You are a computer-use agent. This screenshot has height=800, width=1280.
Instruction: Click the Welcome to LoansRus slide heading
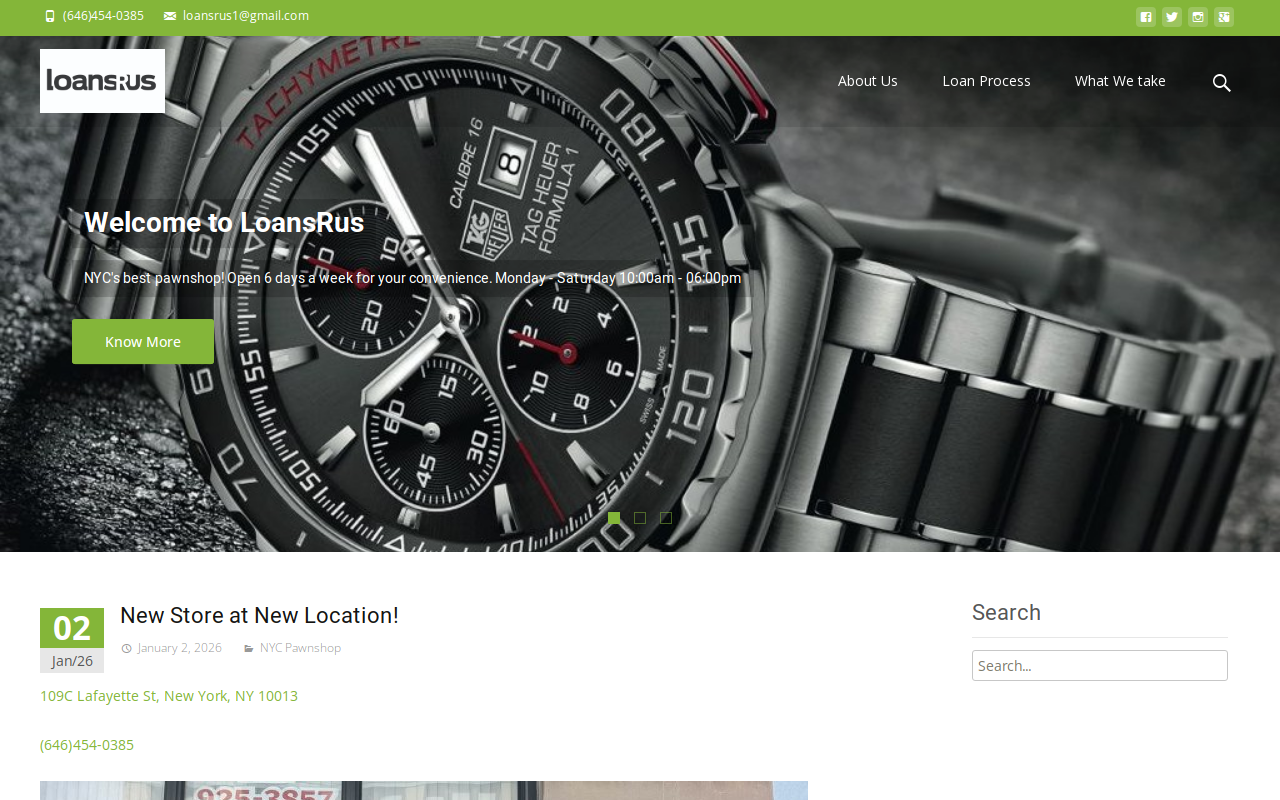(x=224, y=223)
